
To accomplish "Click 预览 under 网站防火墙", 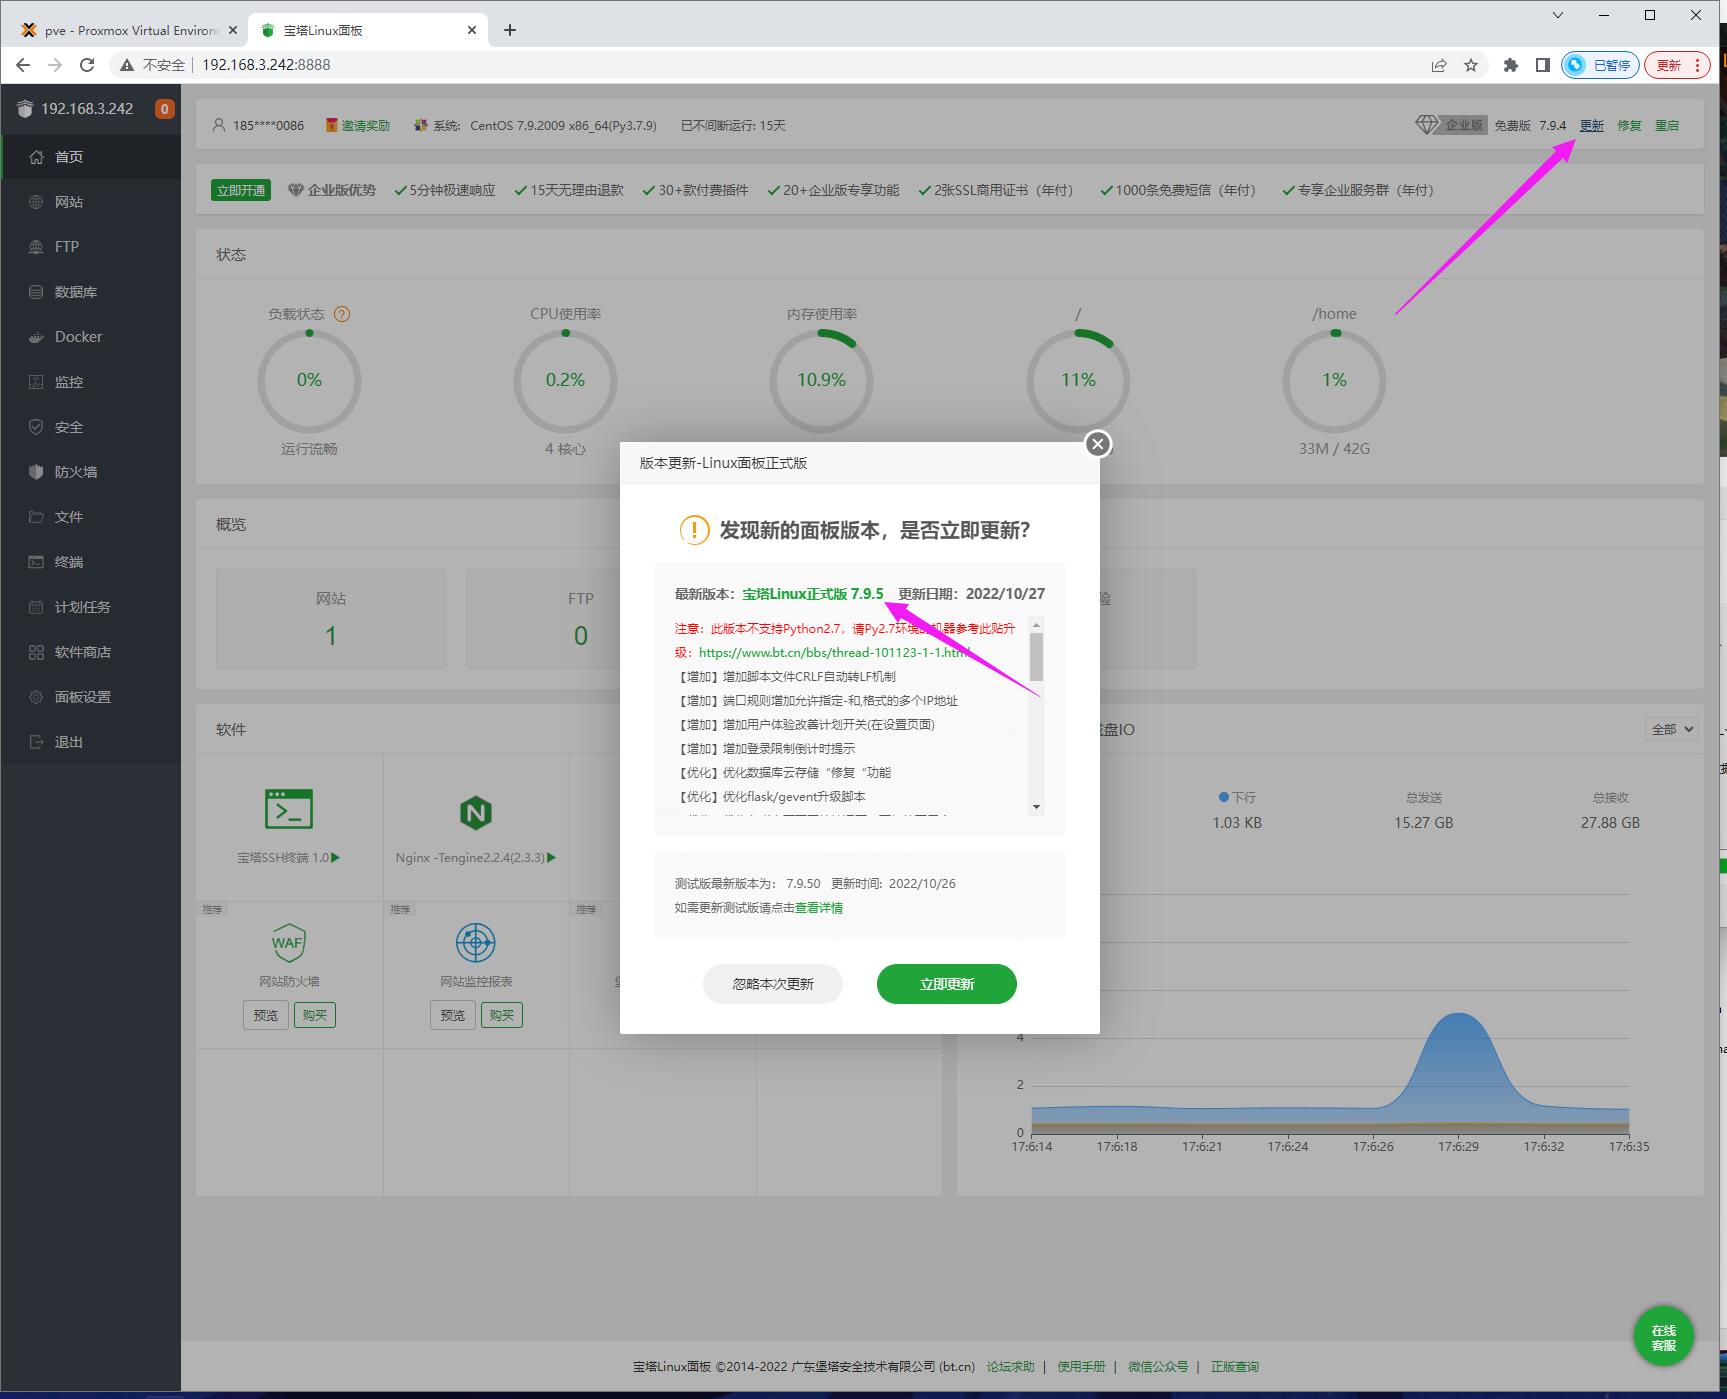I will click(265, 1015).
